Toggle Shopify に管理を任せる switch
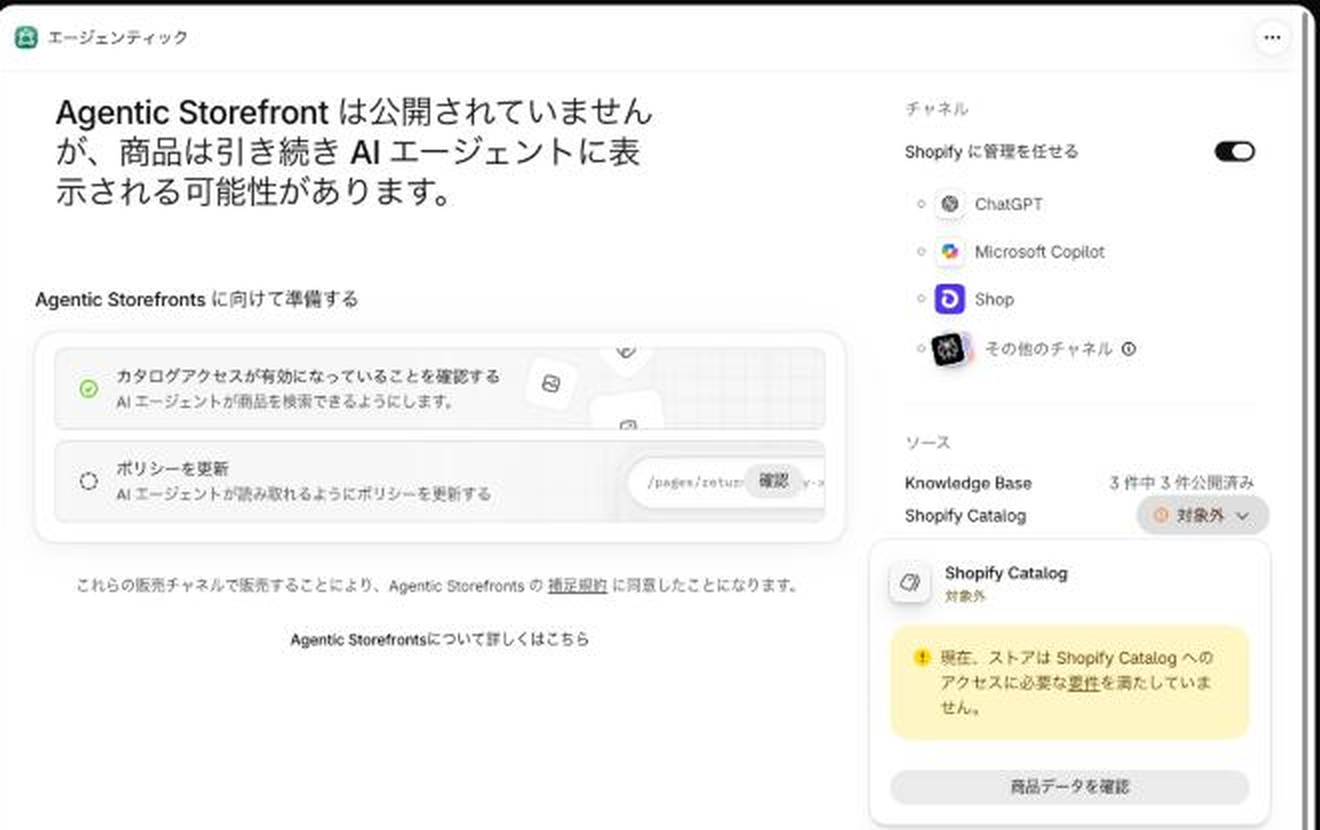The width and height of the screenshot is (1320, 830). pos(1234,152)
